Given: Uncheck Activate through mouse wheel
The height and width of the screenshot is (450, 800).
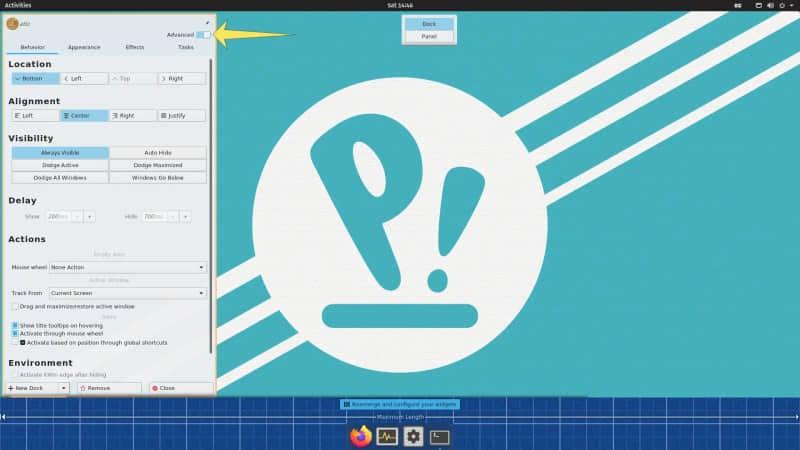Looking at the screenshot, I should point(15,333).
